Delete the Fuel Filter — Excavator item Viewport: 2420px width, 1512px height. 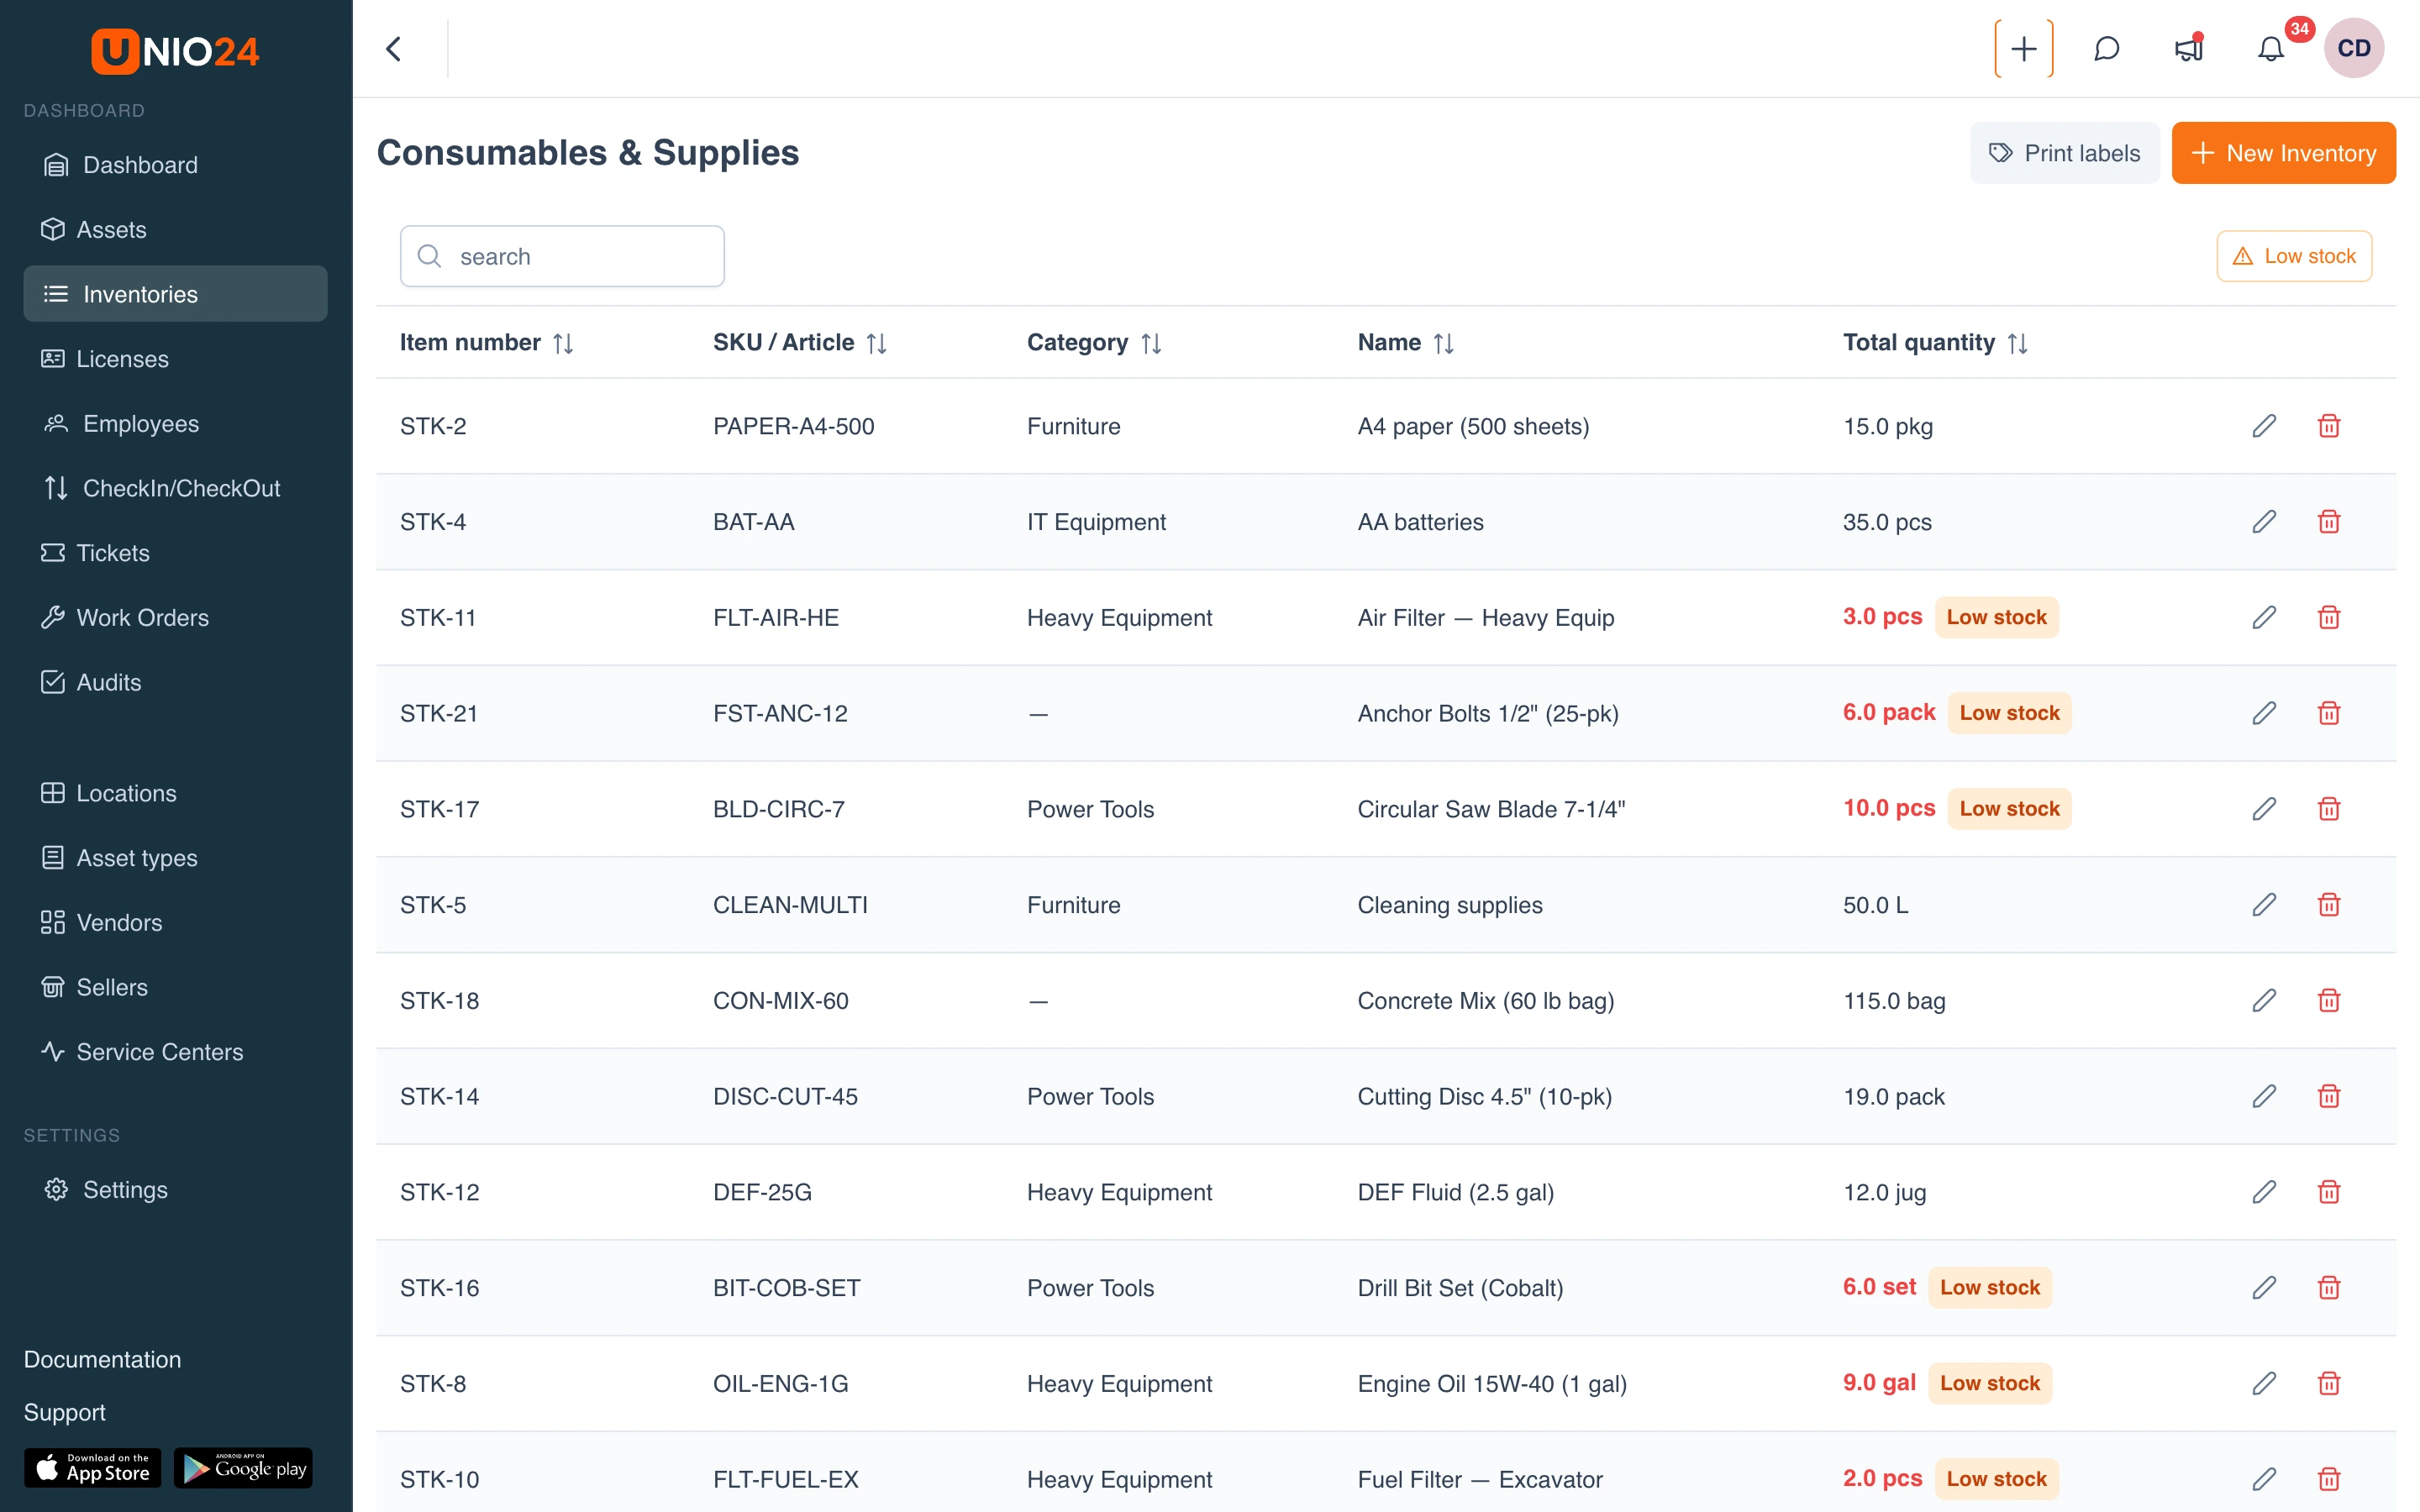[2329, 1479]
